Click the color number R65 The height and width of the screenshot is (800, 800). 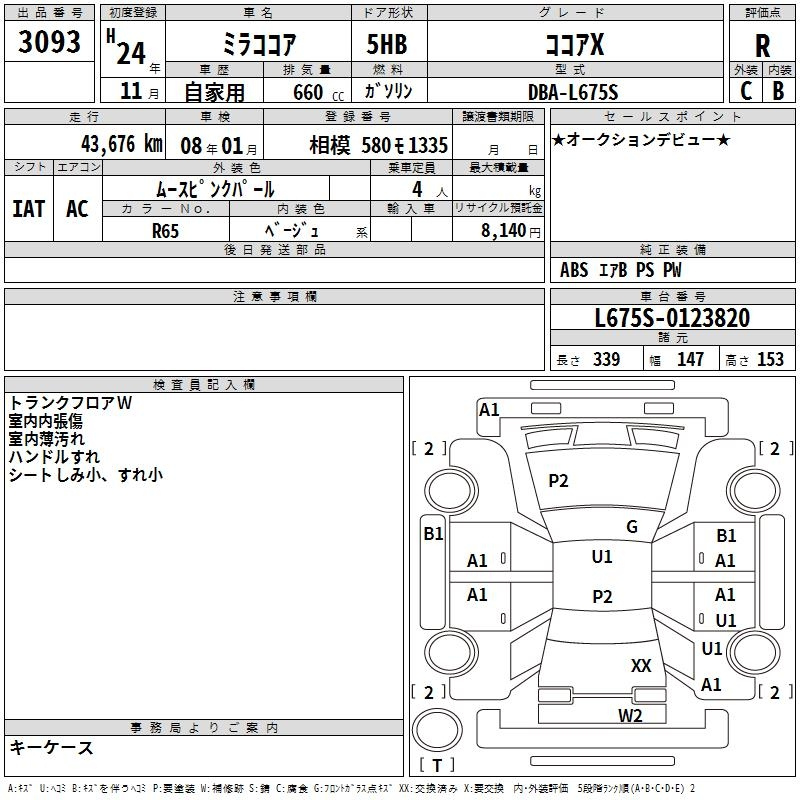pos(165,231)
